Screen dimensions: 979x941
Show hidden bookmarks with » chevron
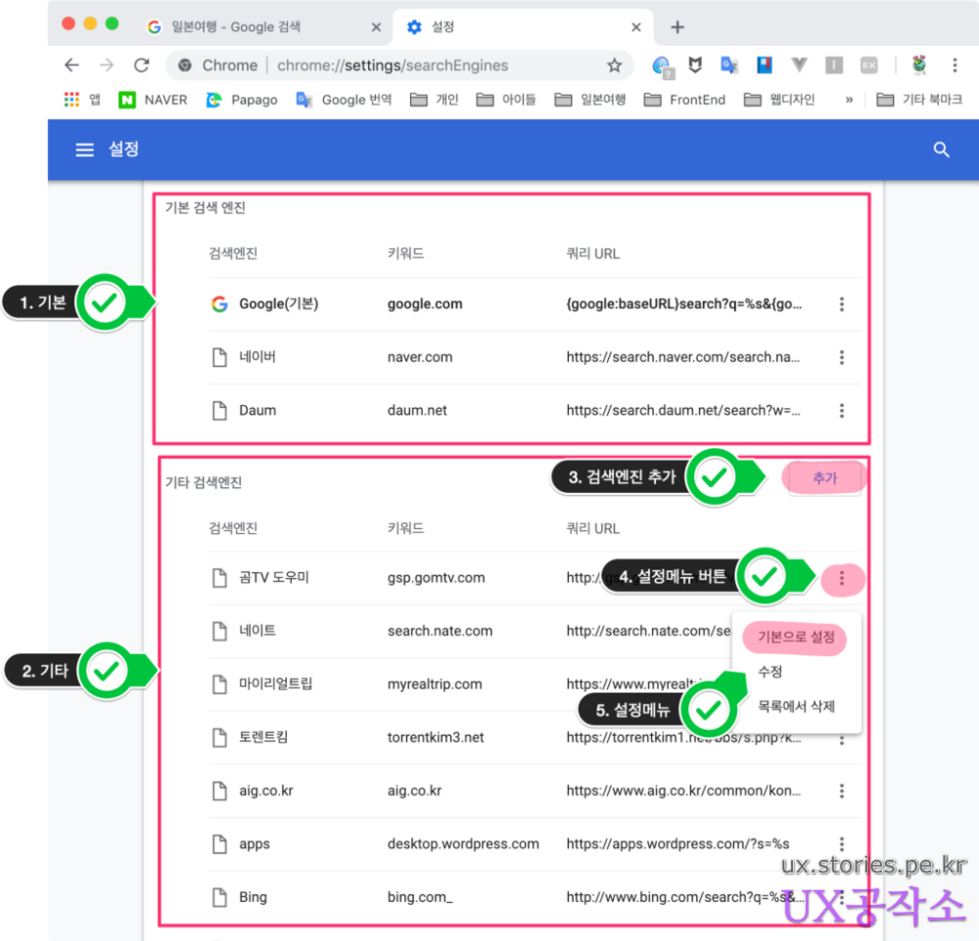tap(849, 100)
